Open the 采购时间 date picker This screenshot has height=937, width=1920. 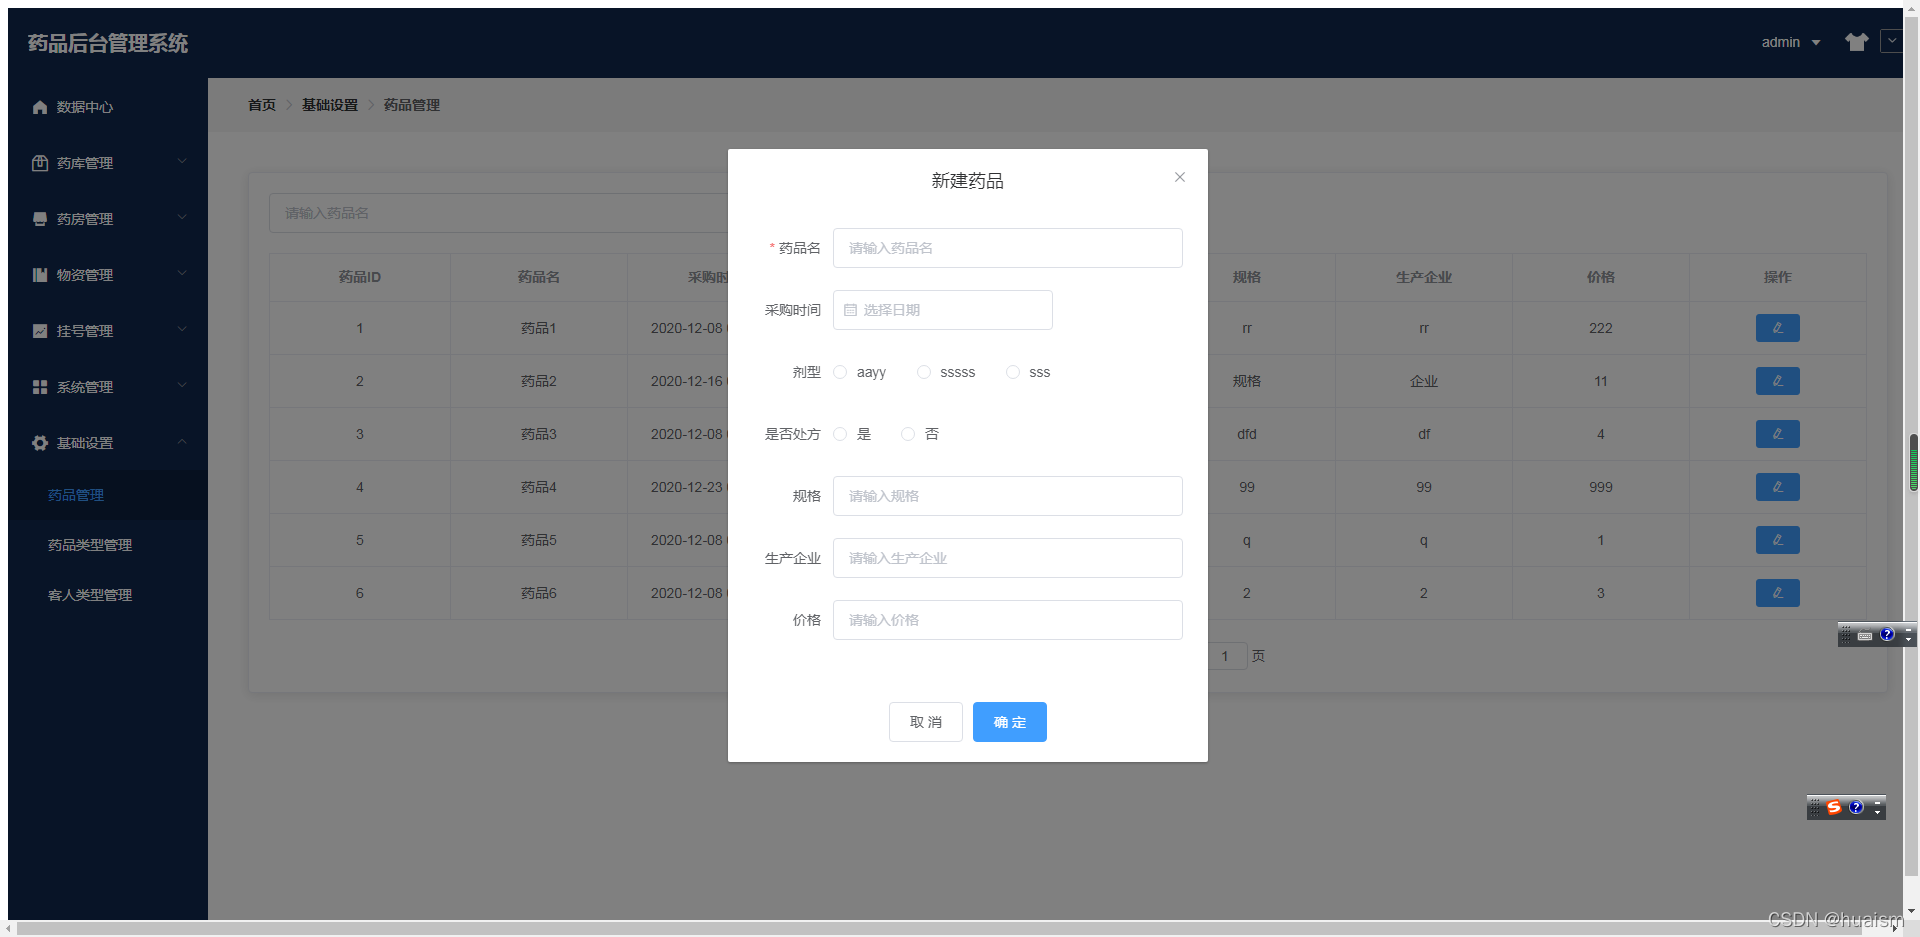[942, 310]
